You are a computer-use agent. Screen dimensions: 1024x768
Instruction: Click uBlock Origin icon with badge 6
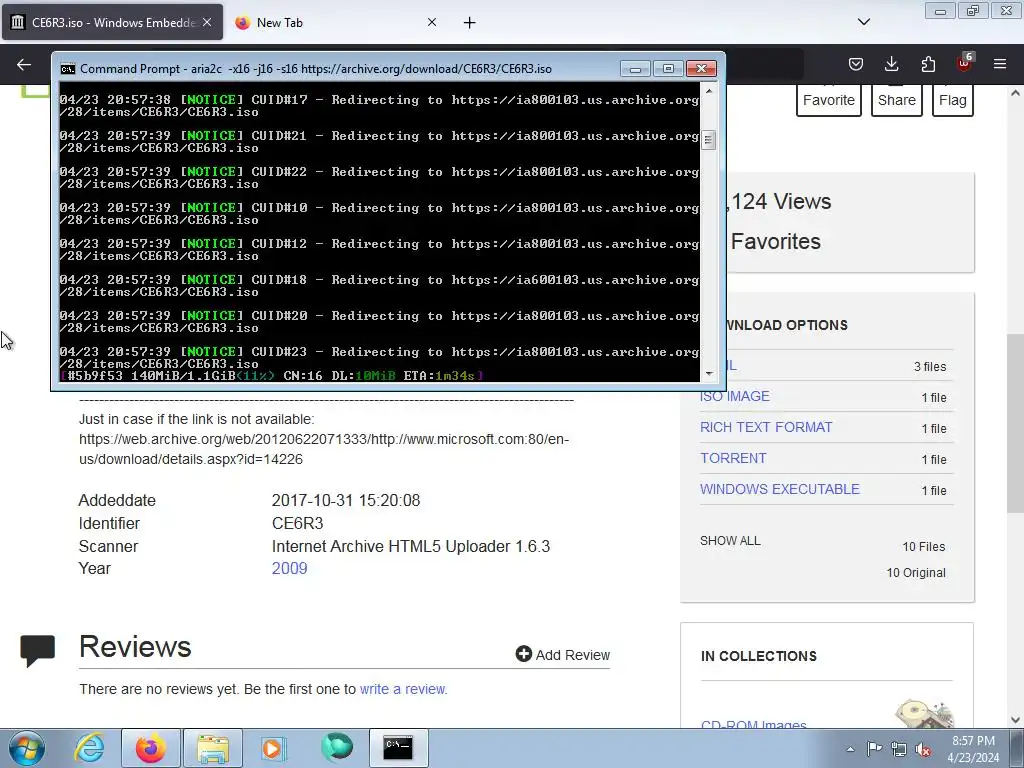tap(964, 63)
